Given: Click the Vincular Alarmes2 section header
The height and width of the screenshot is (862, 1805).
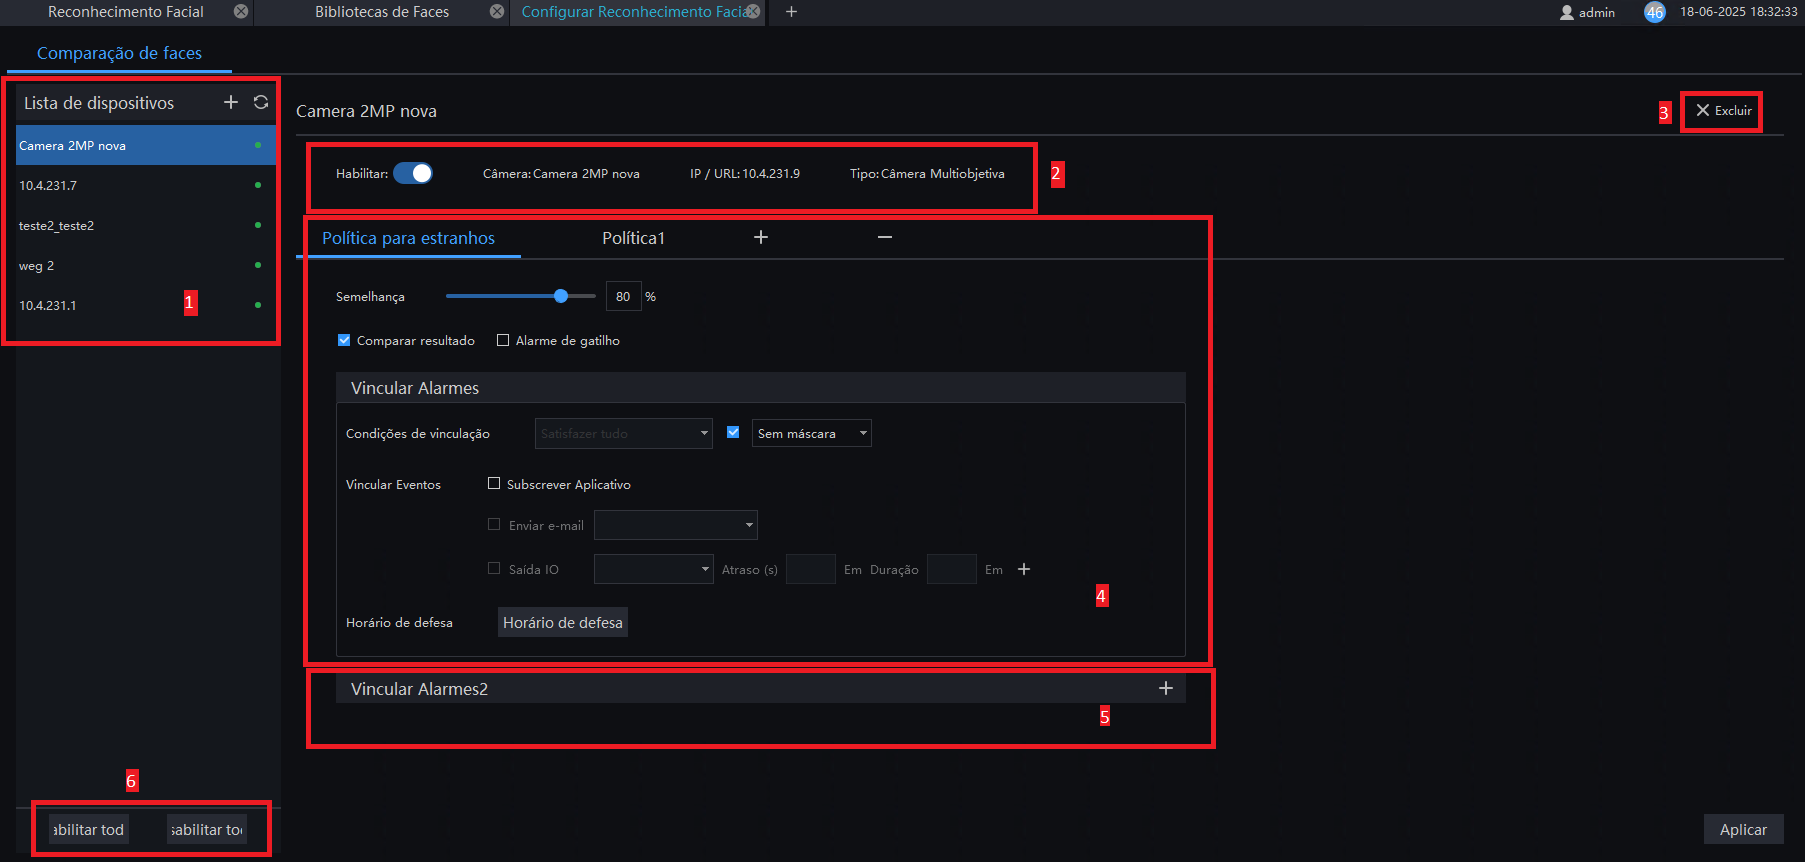Looking at the screenshot, I should (761, 688).
